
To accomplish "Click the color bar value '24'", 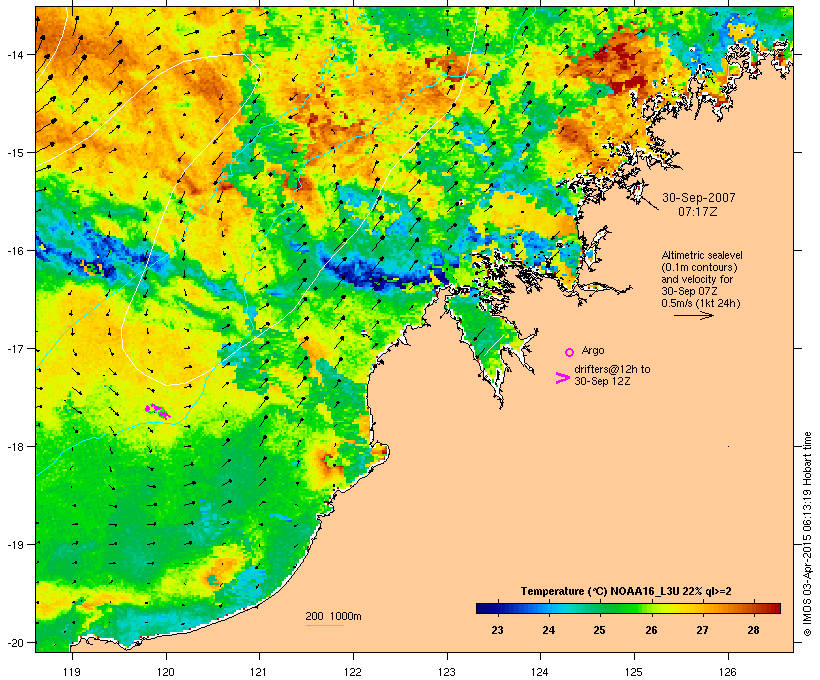I will click(549, 630).
